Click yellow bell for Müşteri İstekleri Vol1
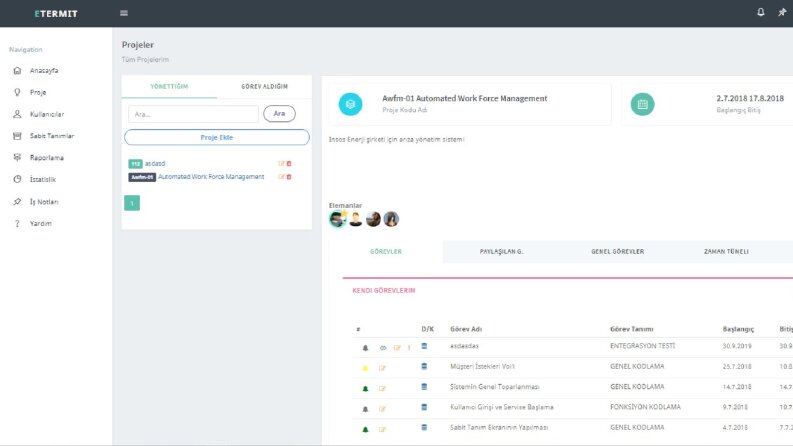 pos(365,368)
